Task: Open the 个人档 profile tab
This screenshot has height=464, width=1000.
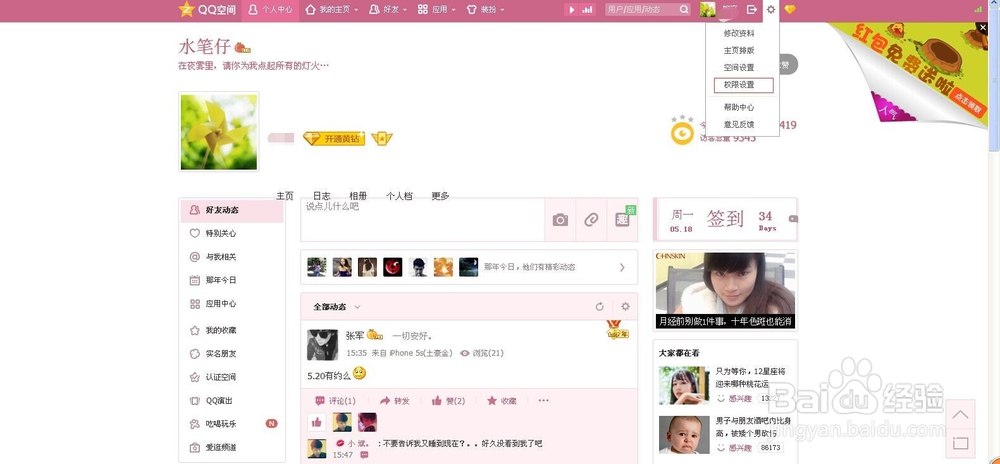Action: [x=399, y=196]
